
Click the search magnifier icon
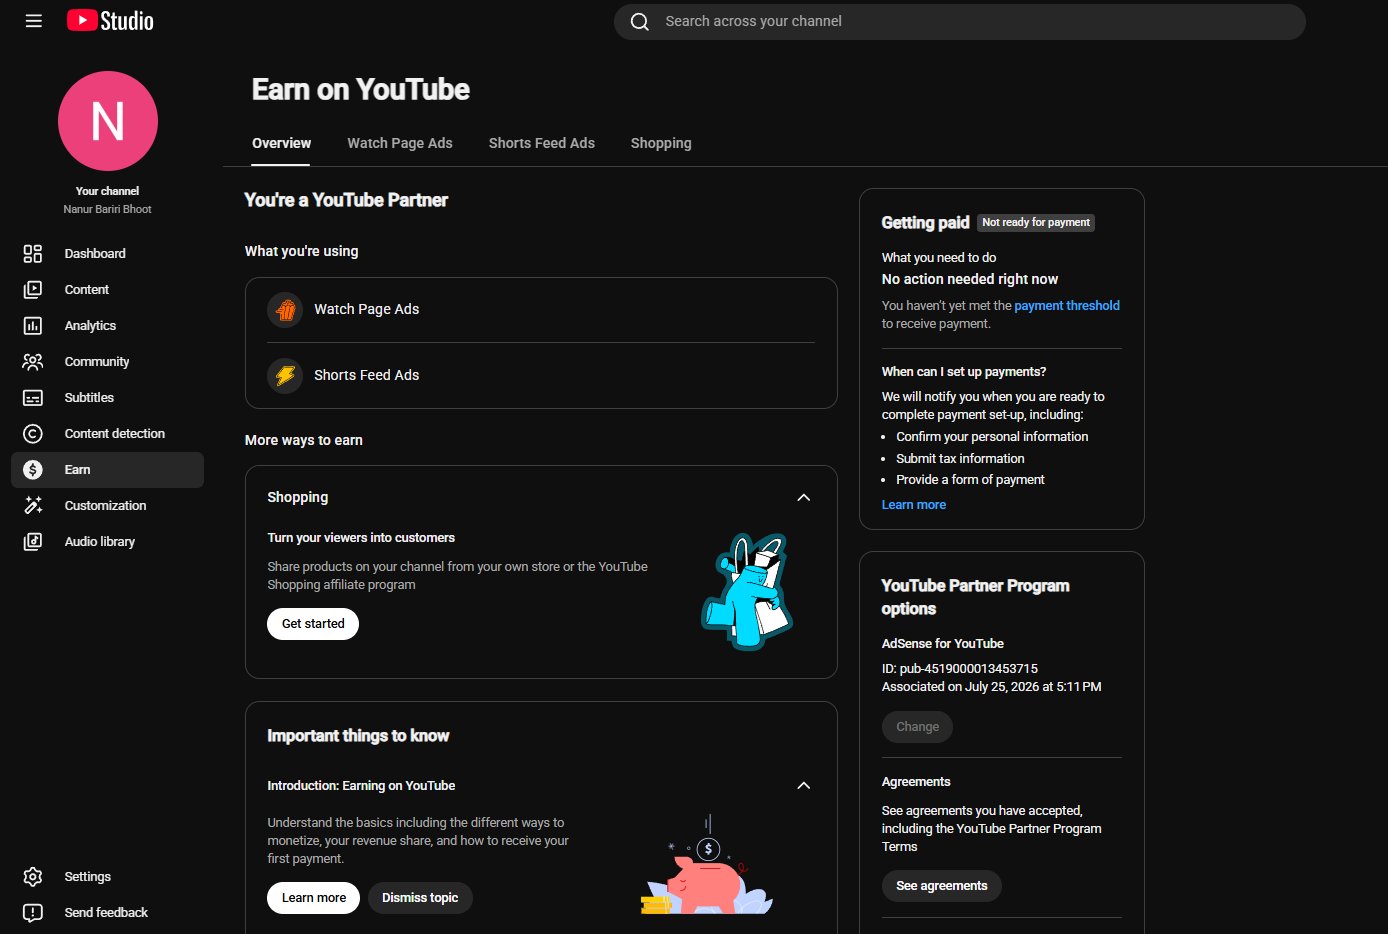tap(640, 21)
